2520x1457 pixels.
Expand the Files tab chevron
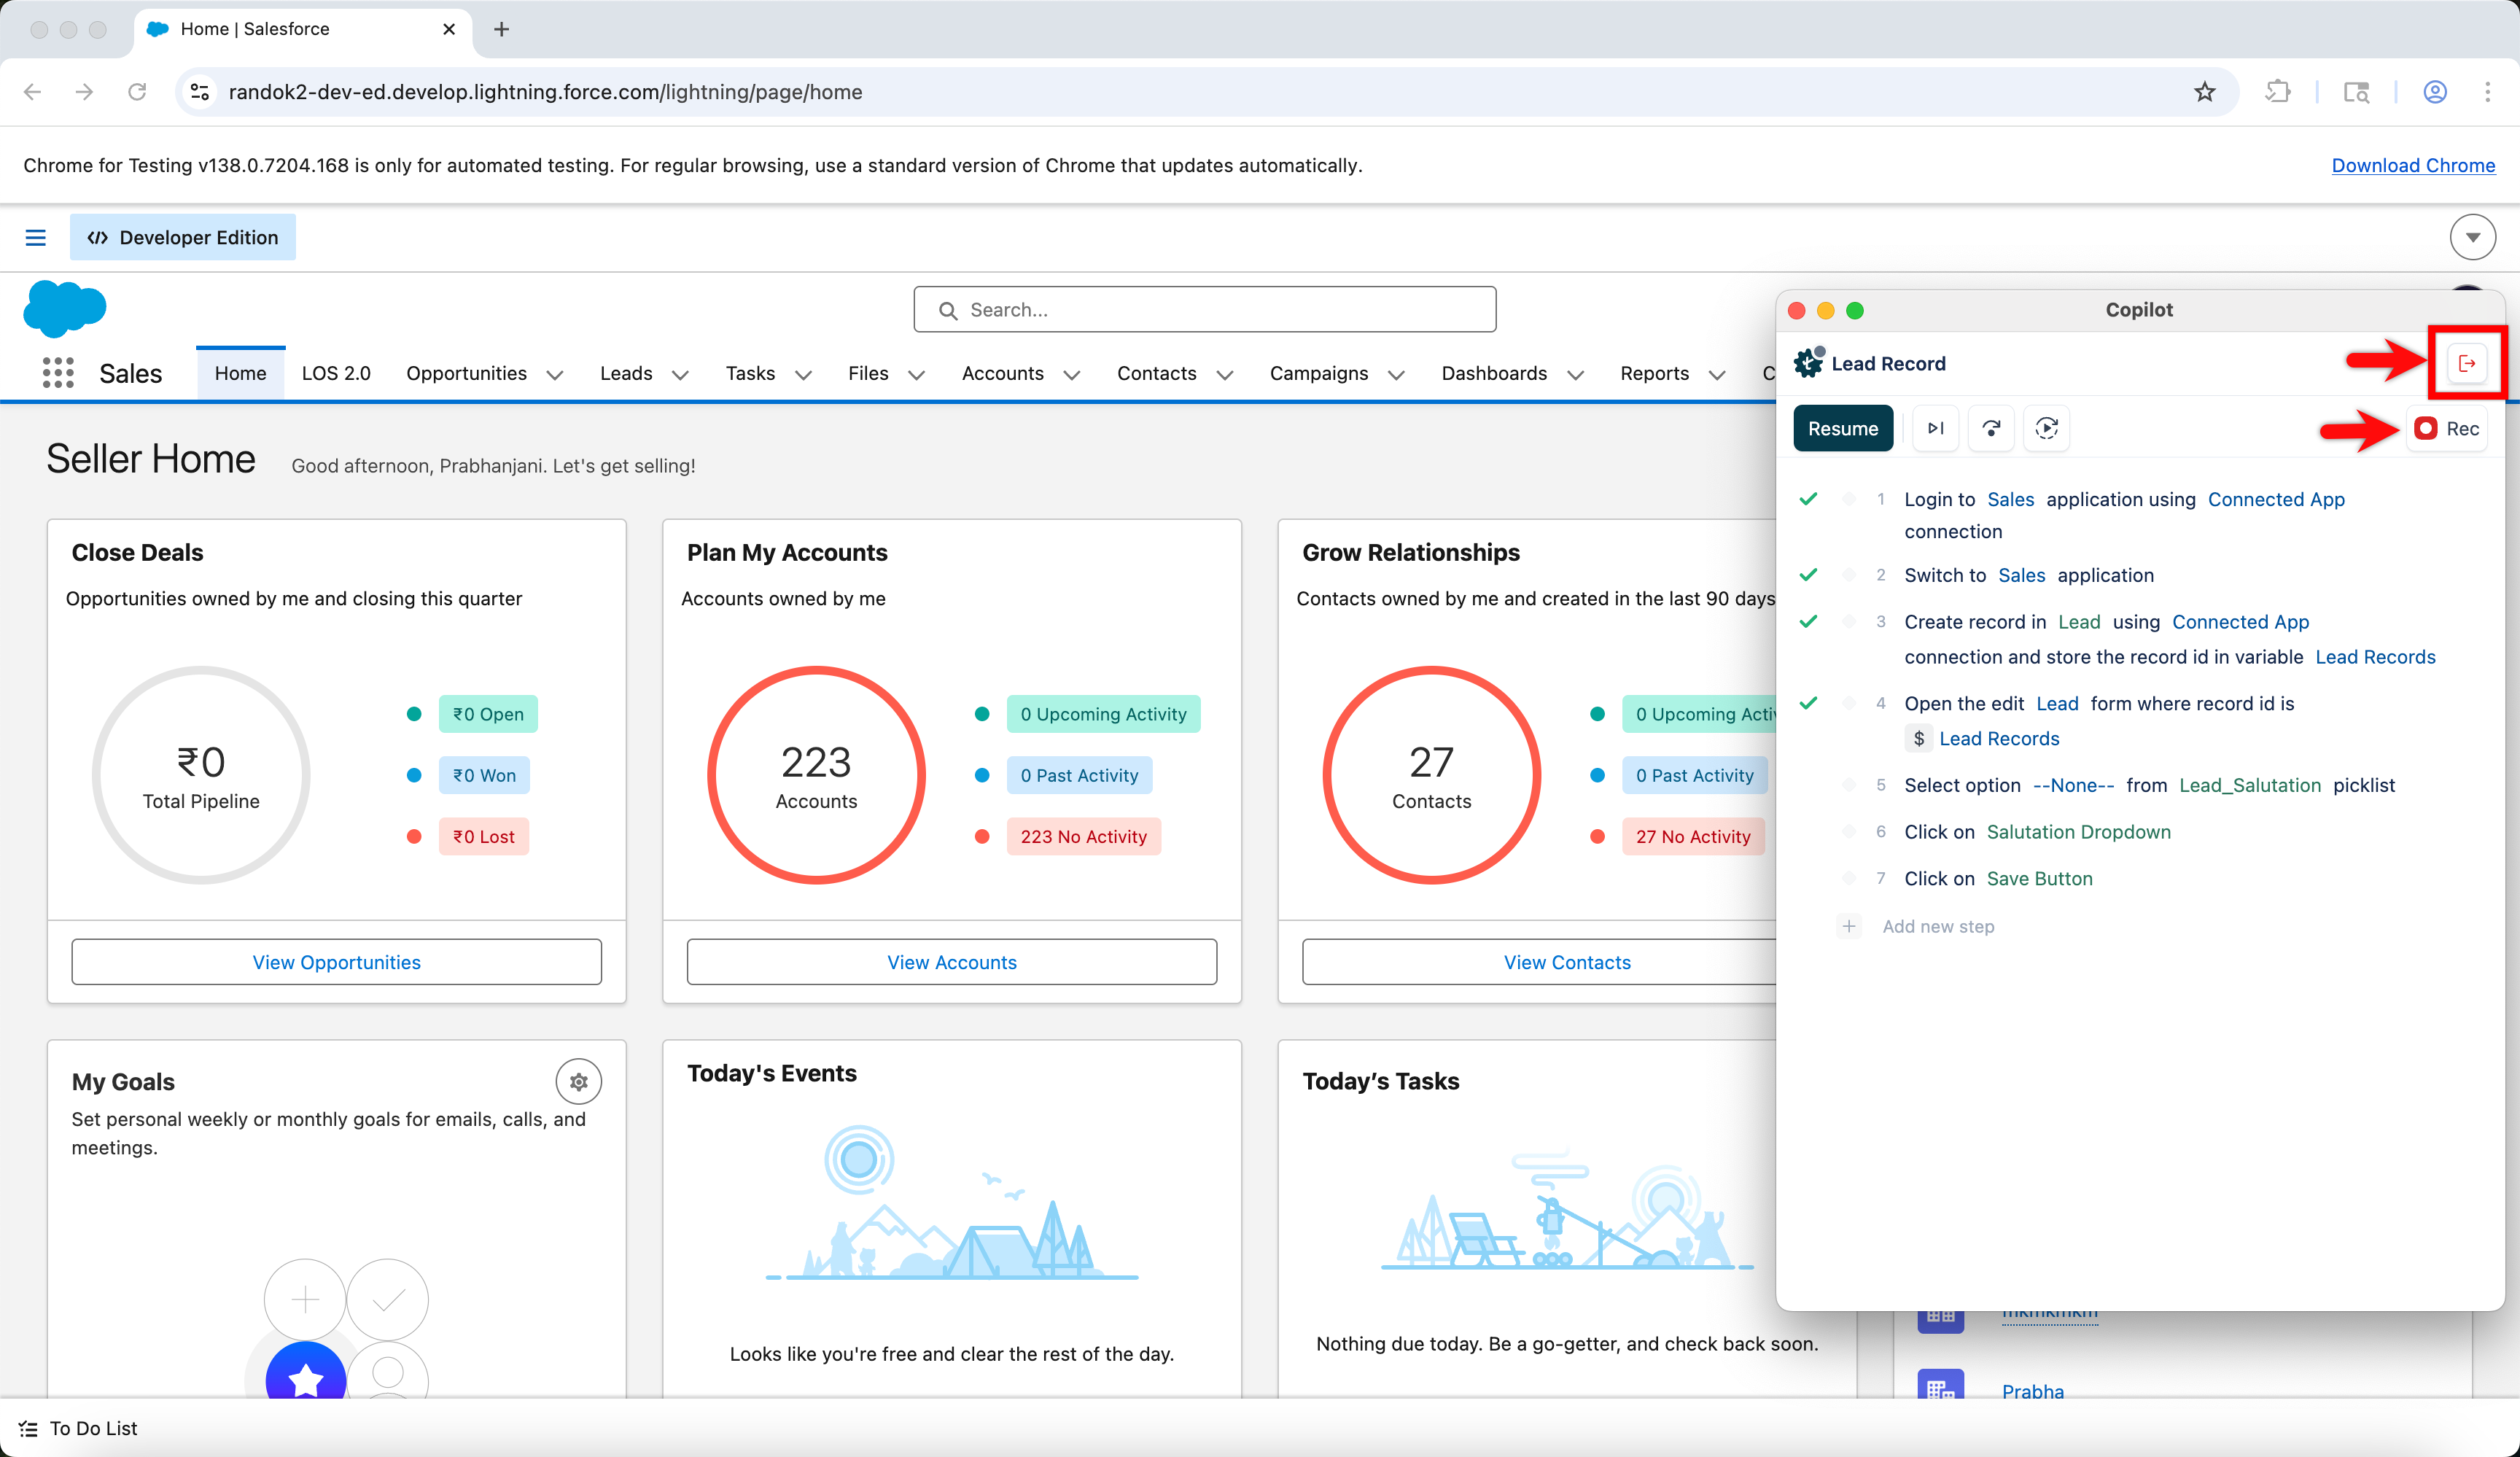click(916, 375)
